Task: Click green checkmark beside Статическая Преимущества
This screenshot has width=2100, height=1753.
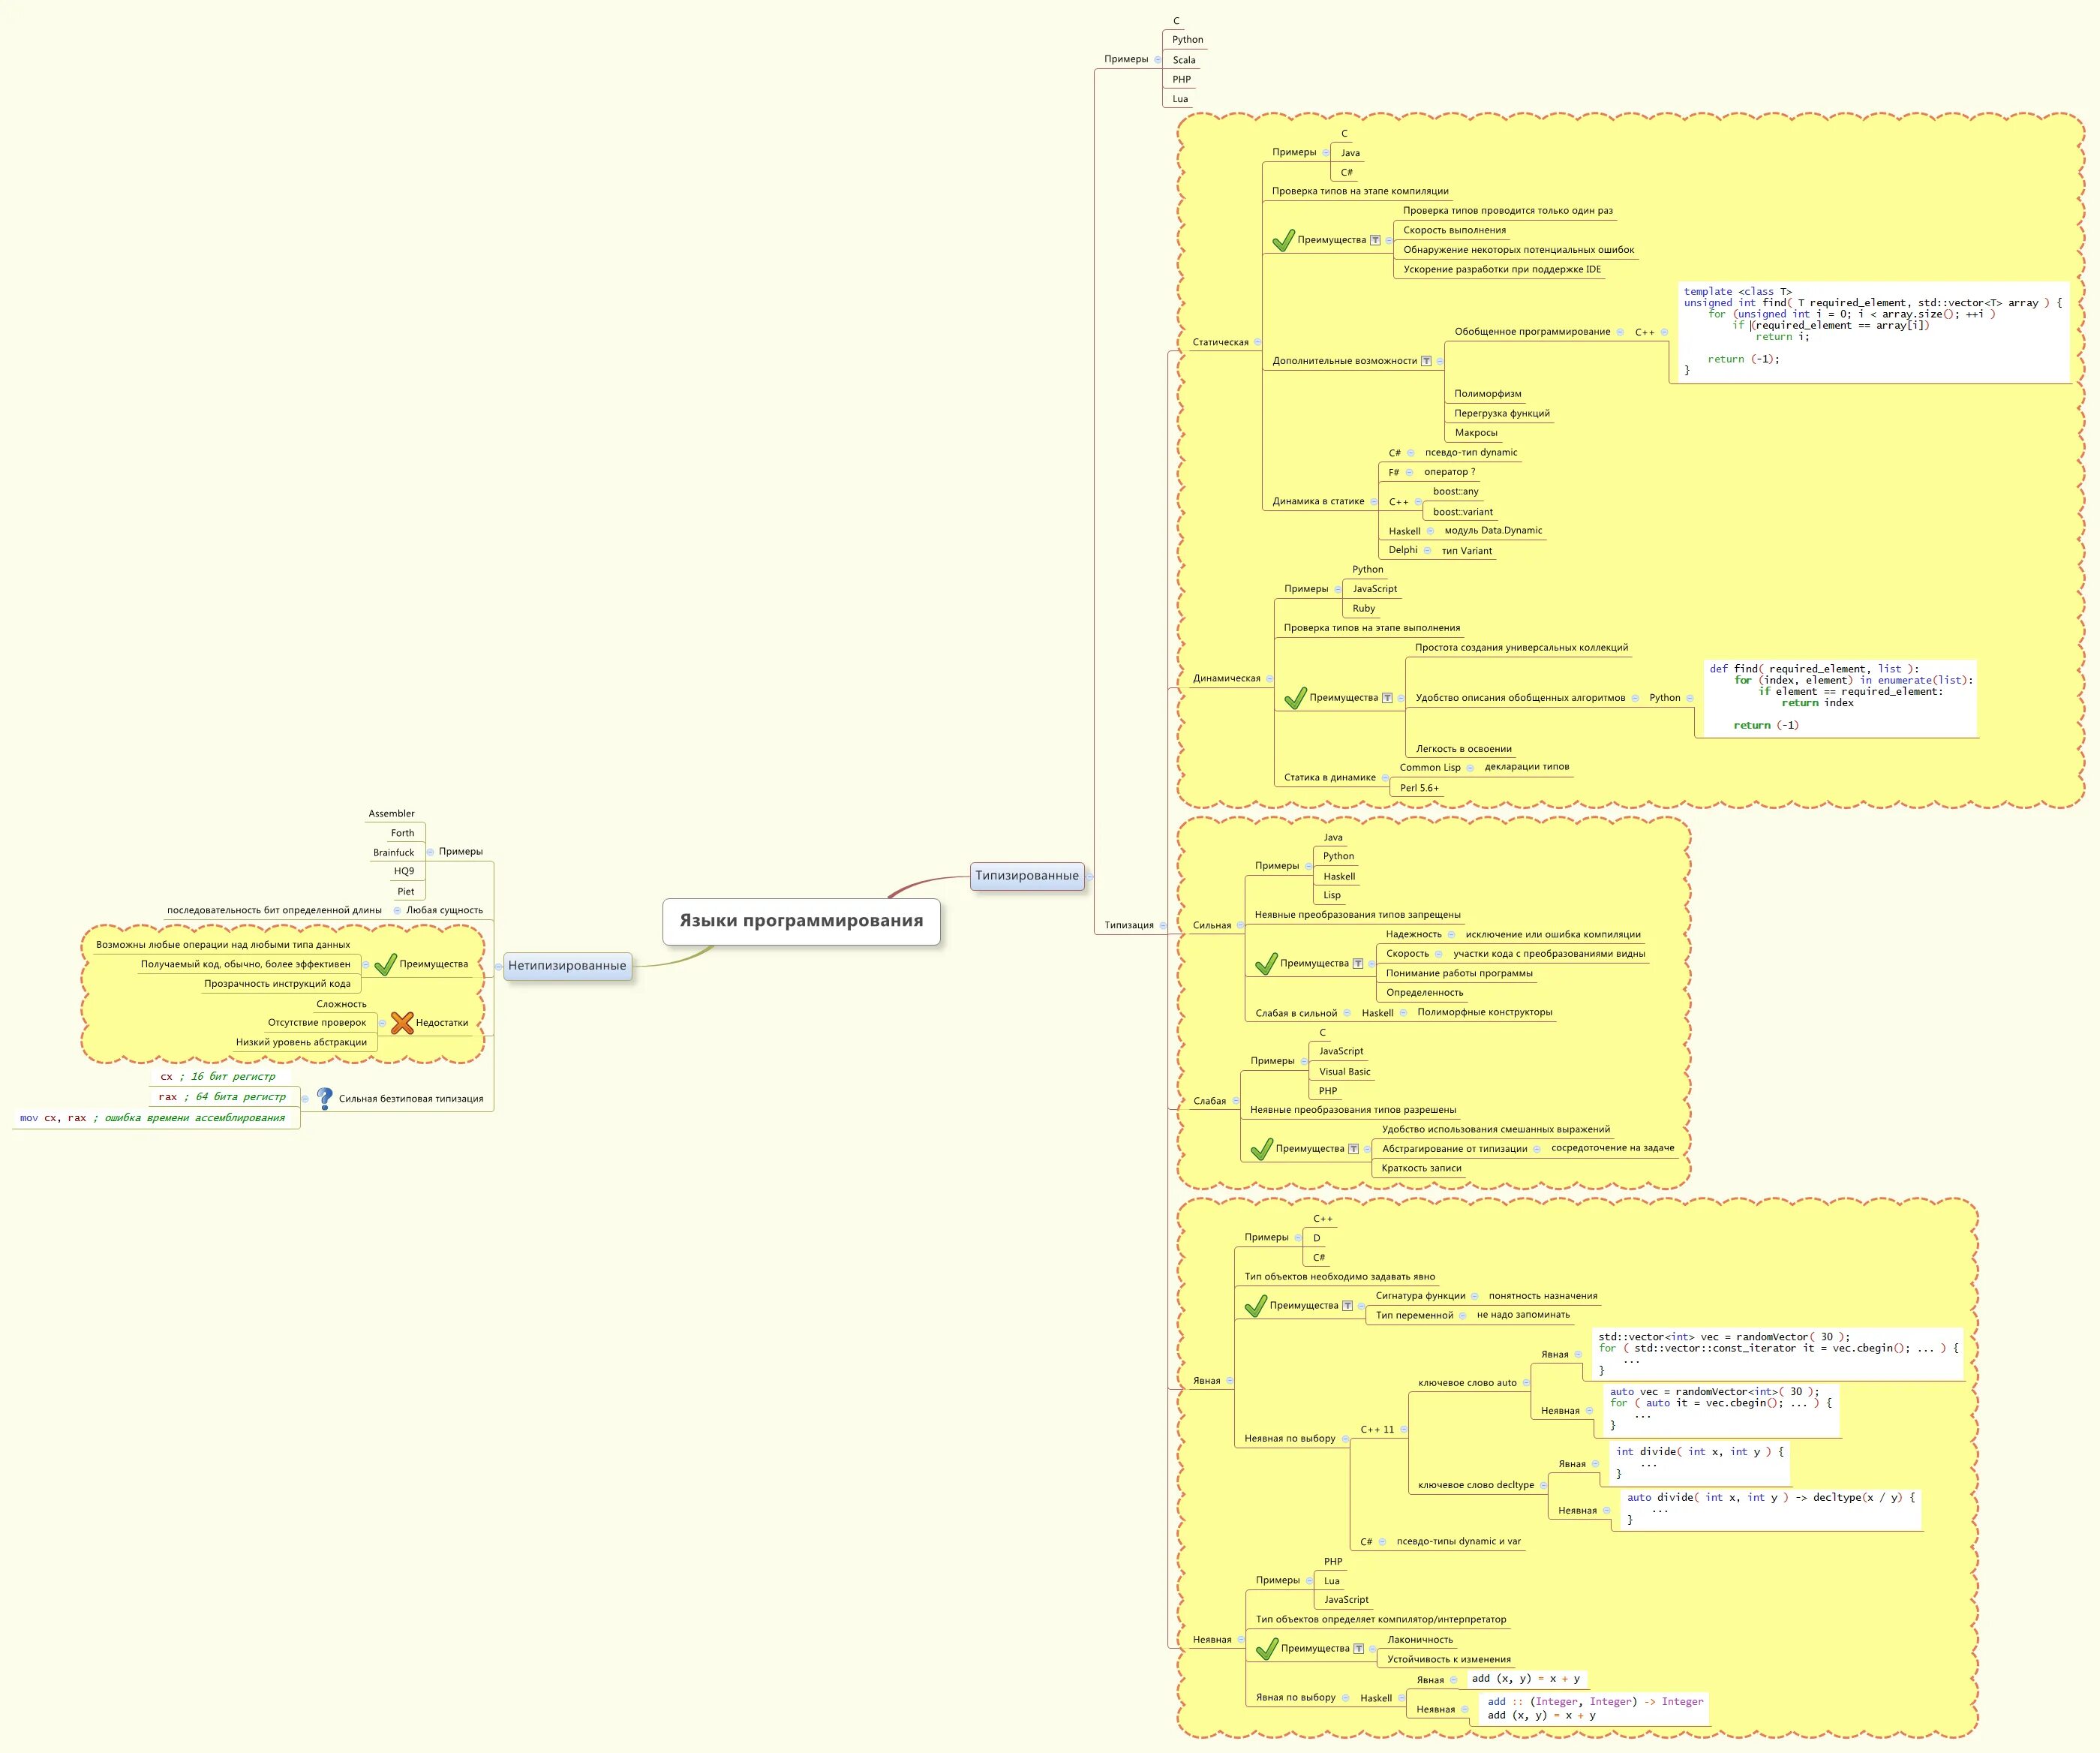Action: click(1283, 240)
